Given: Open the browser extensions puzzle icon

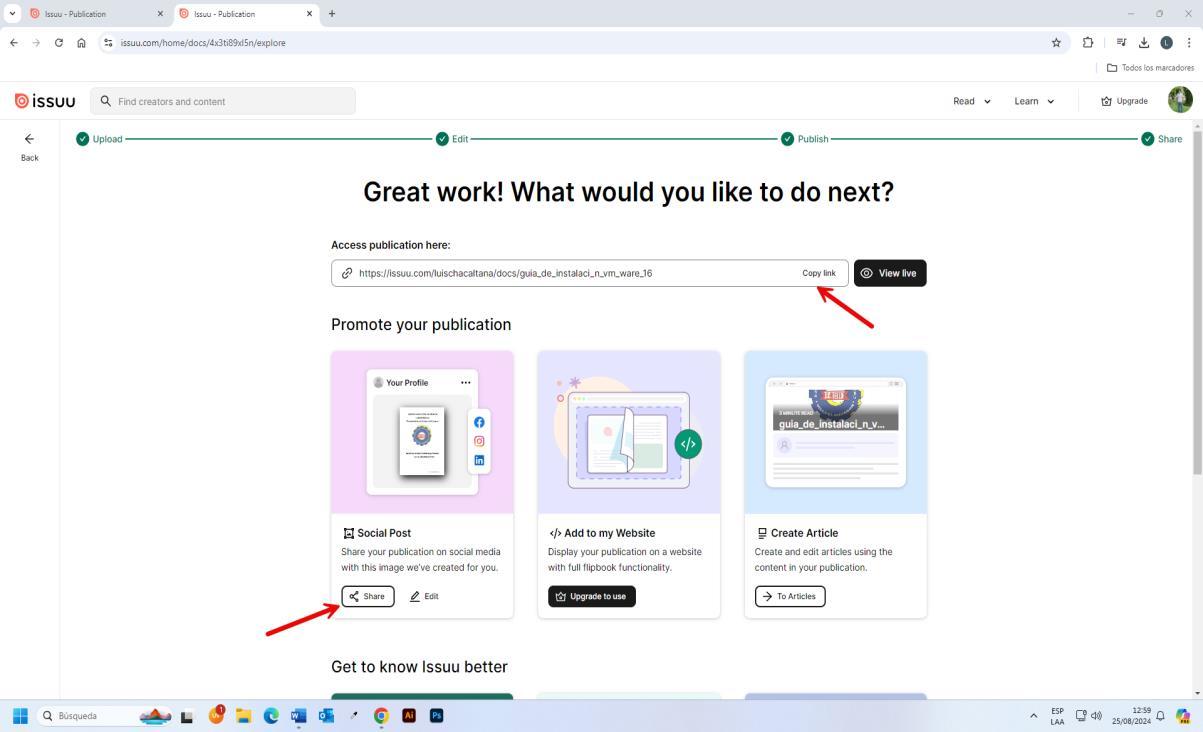Looking at the screenshot, I should coord(1088,43).
